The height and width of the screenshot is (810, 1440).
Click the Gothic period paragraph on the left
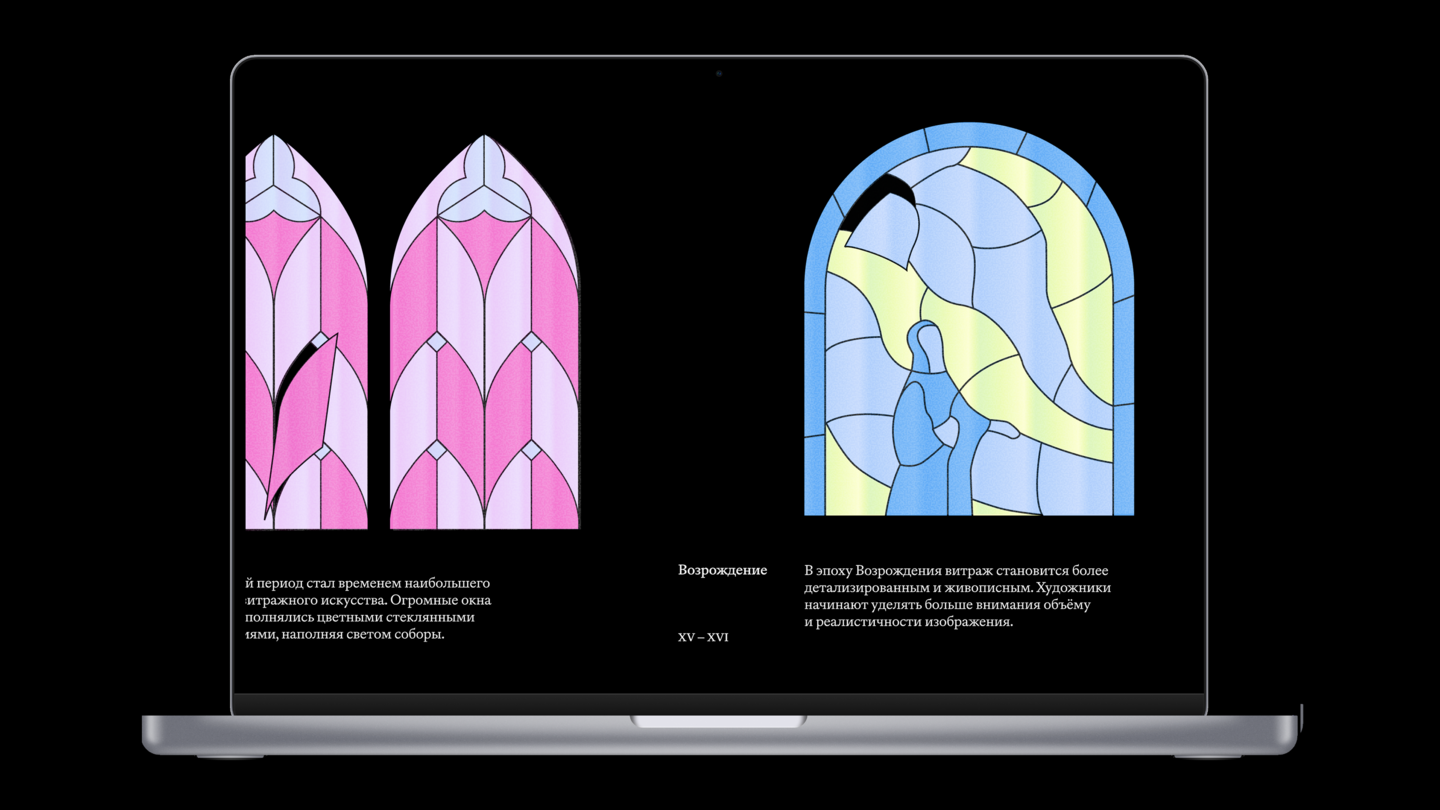coord(368,608)
